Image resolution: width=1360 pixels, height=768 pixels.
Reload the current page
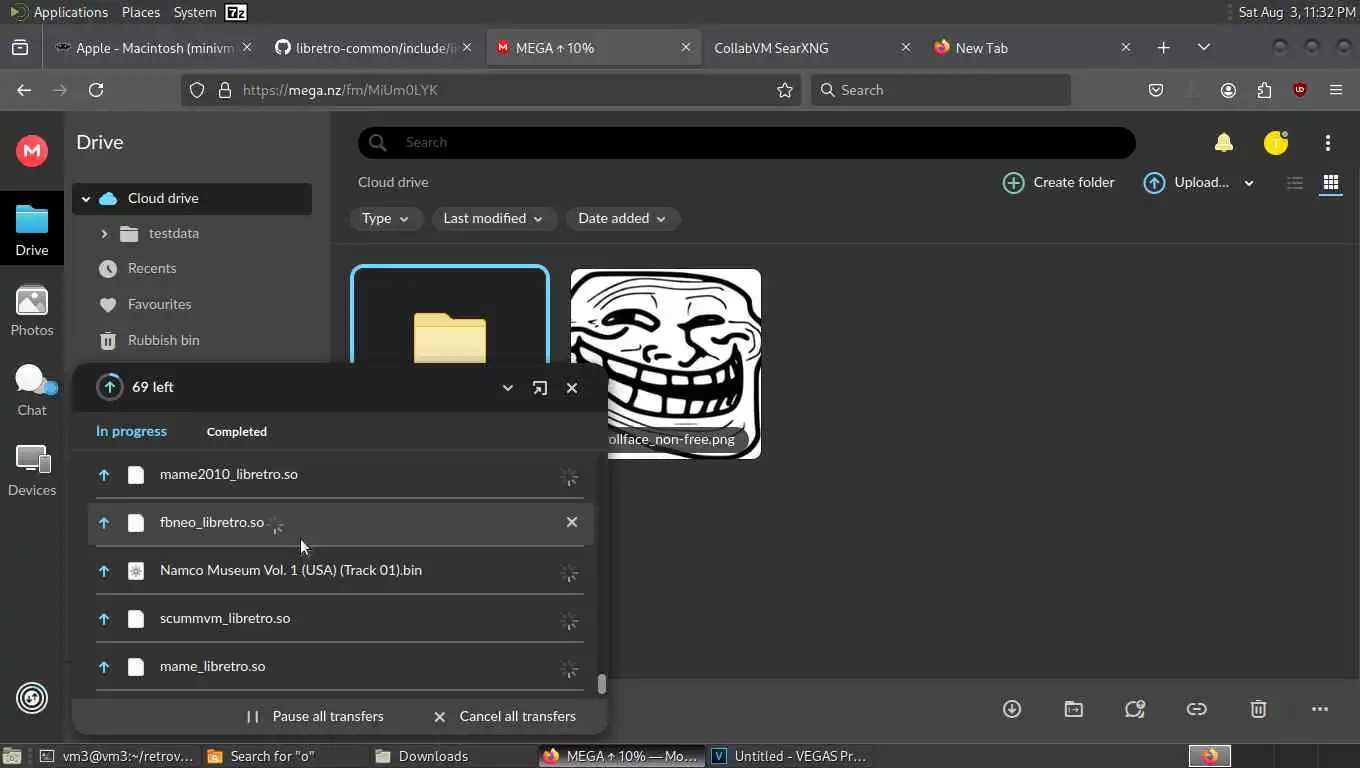click(96, 90)
